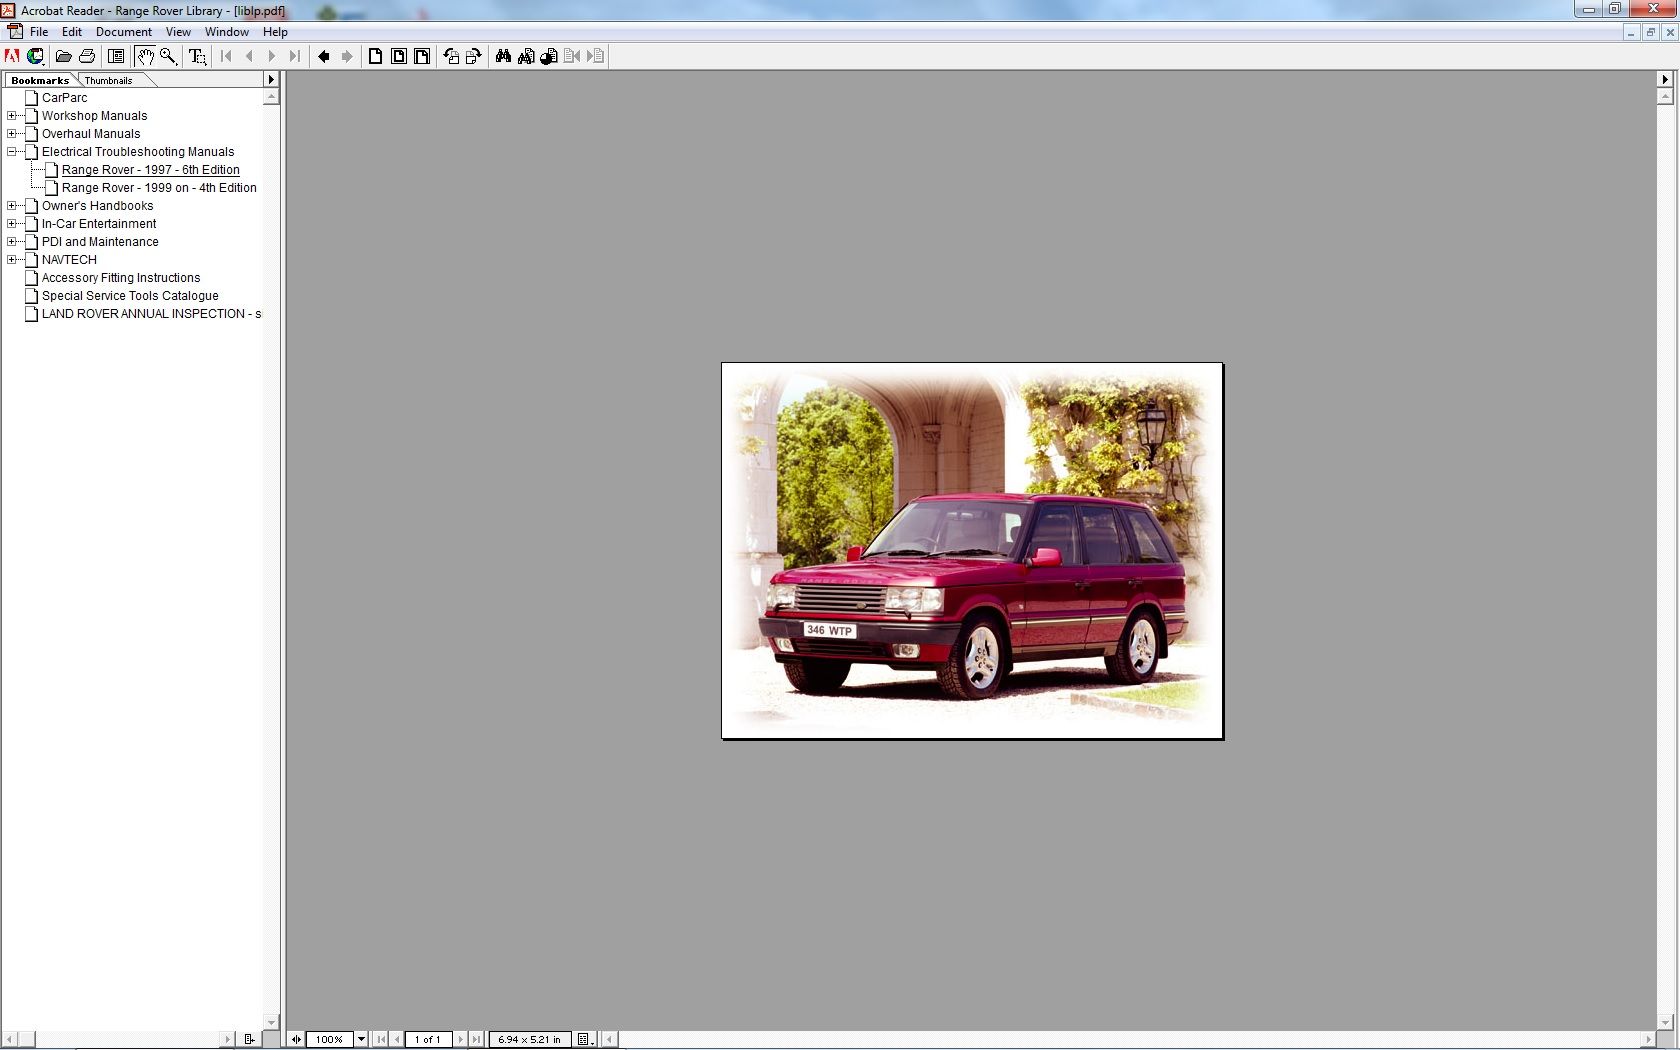Viewport: 1680px width, 1050px height.
Task: Rotate the view clockwise
Action: (x=474, y=57)
